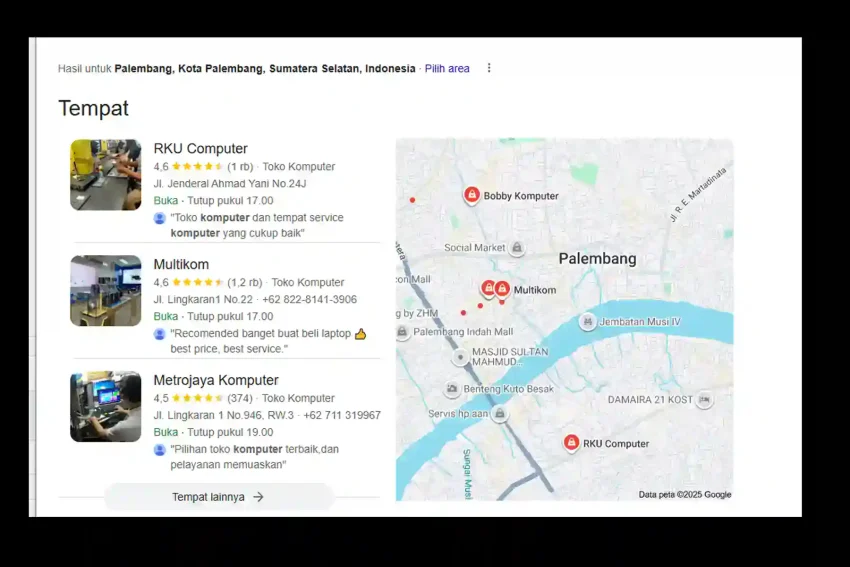Viewport: 850px width, 567px height.
Task: Click the Multikom review count (1,2 rb)
Action: (244, 282)
